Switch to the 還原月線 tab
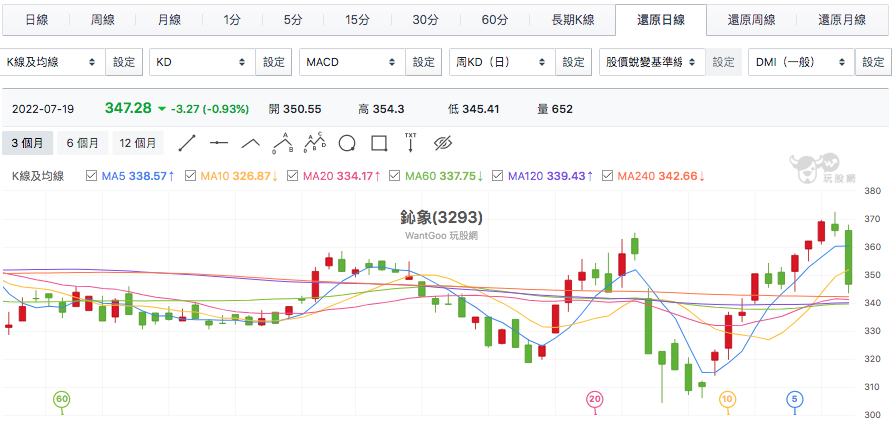 tap(842, 20)
